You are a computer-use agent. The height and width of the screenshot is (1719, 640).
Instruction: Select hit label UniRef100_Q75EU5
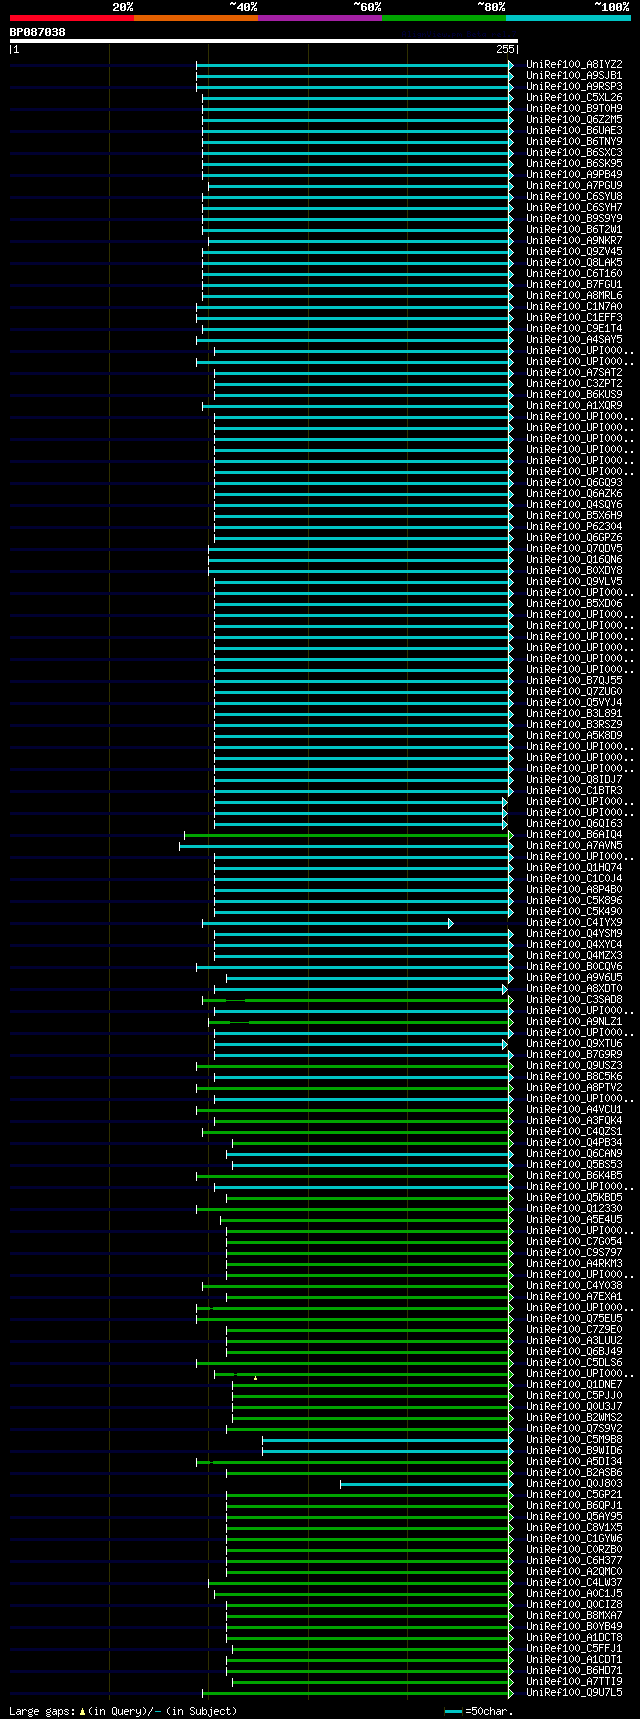pos(574,1319)
